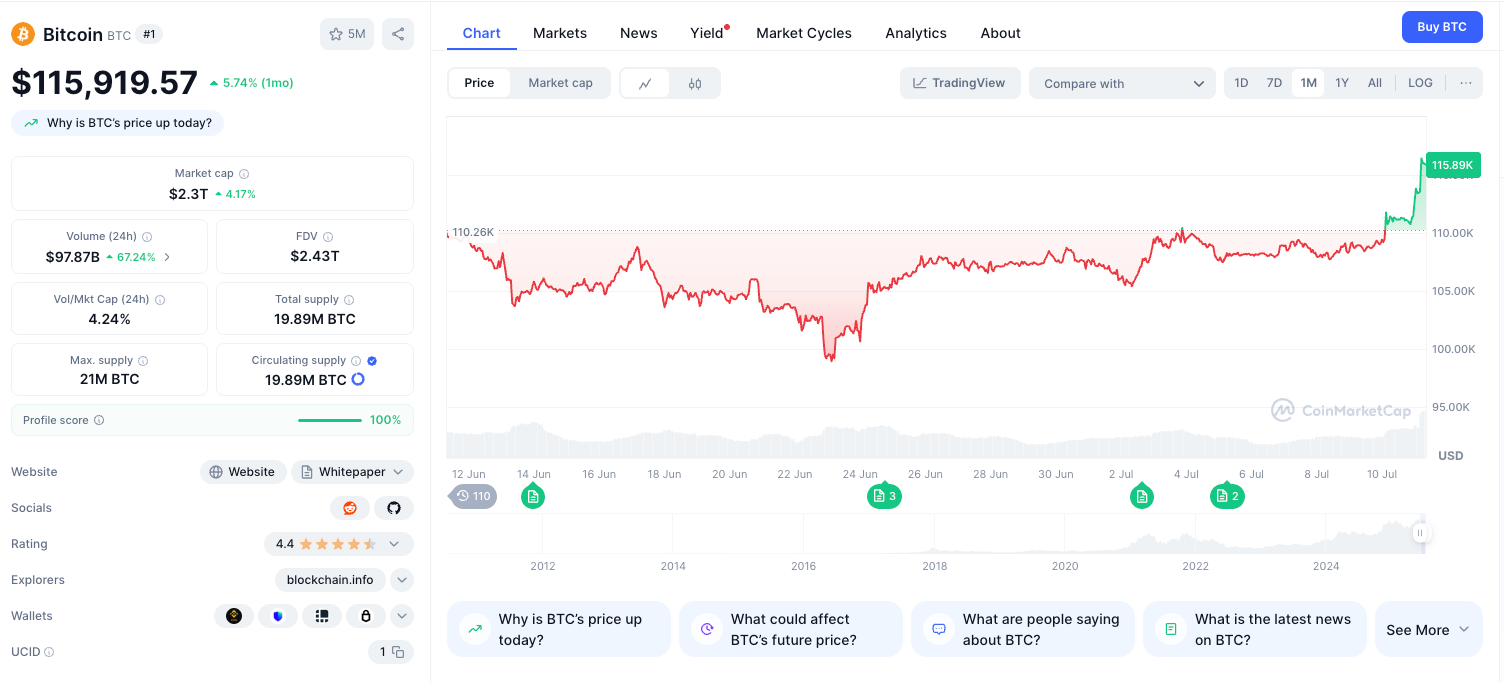Open the Binance Wallet icon
Image resolution: width=1504 pixels, height=683 pixels.
pos(234,615)
